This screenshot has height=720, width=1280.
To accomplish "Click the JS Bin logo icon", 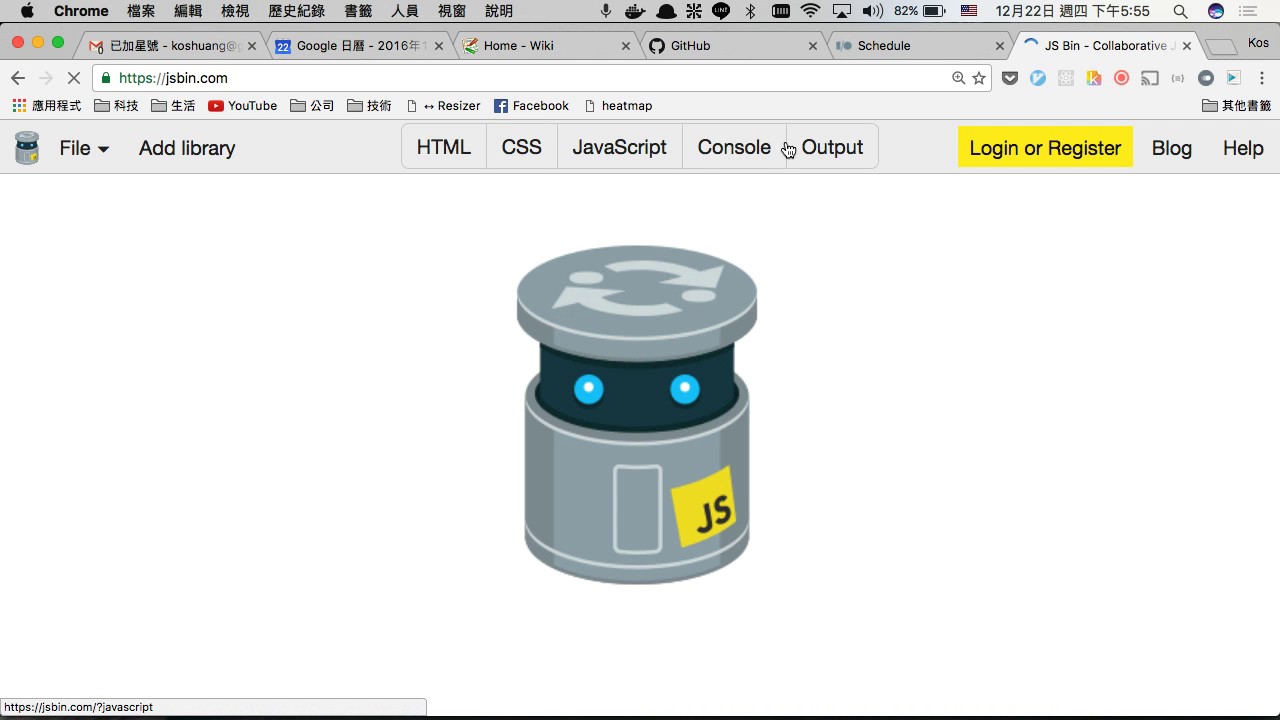I will [x=27, y=148].
